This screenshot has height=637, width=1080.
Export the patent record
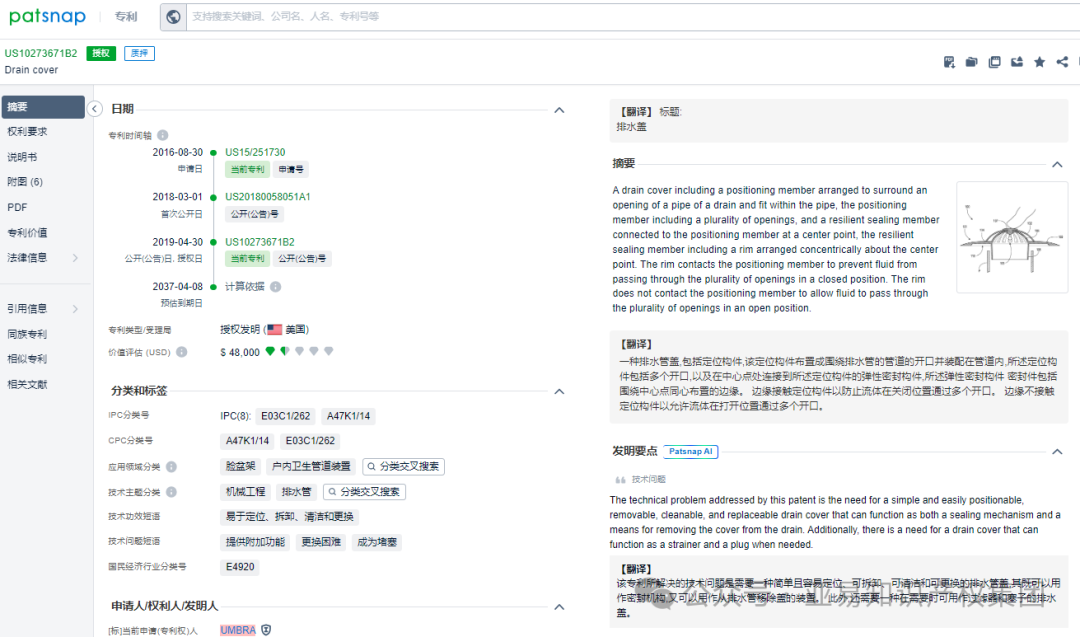pyautogui.click(x=1017, y=62)
